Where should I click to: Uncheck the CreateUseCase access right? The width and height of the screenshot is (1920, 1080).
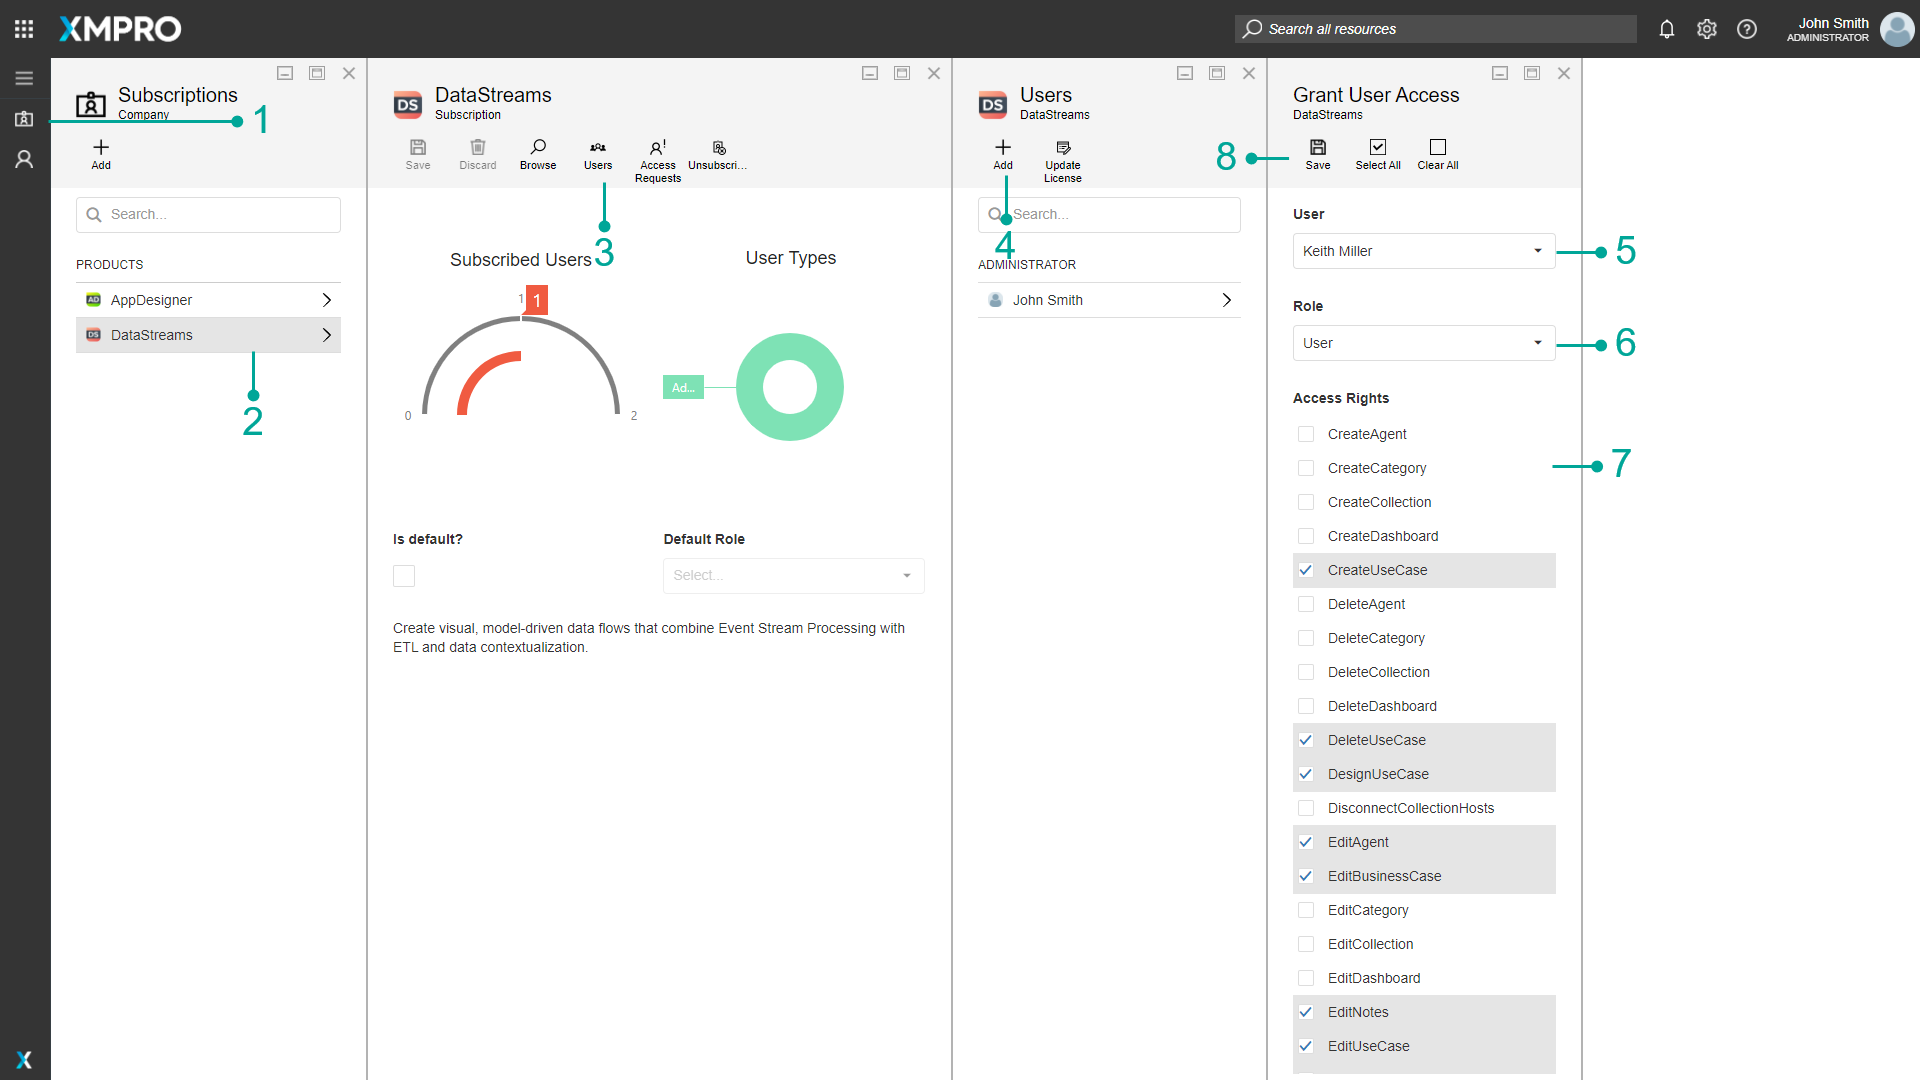tap(1306, 570)
